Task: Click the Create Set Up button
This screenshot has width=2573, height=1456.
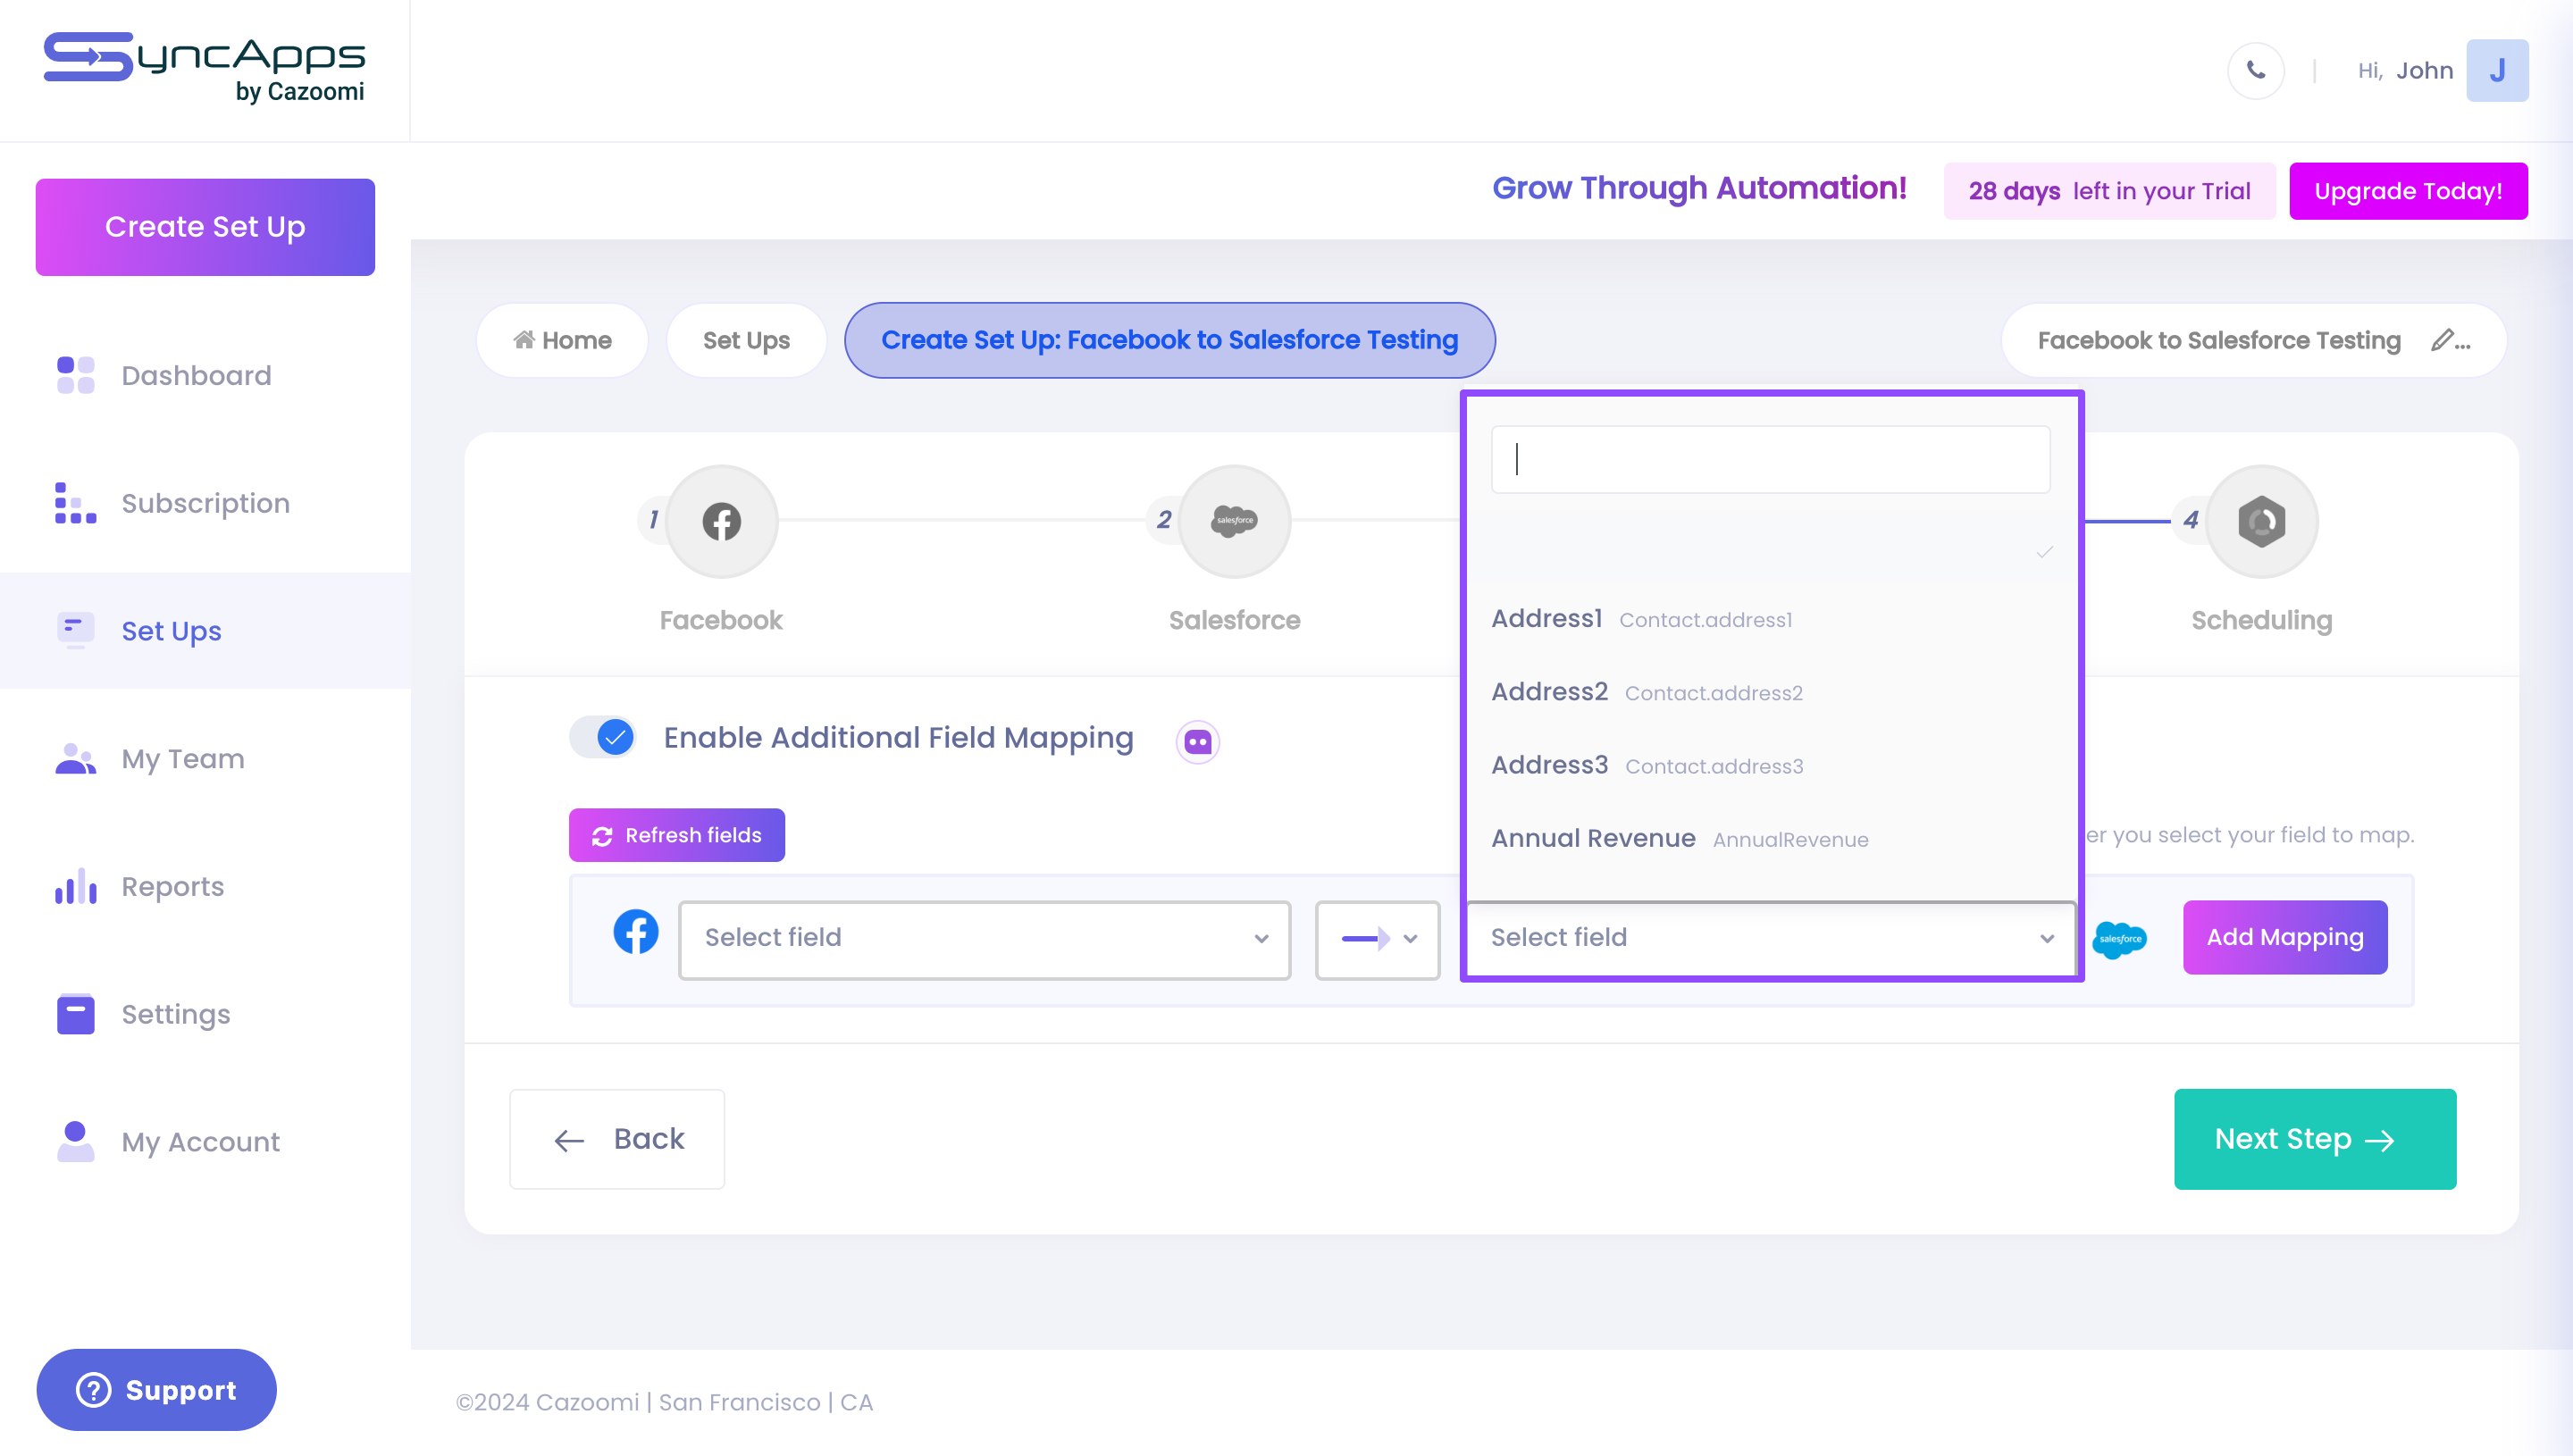Action: point(205,227)
